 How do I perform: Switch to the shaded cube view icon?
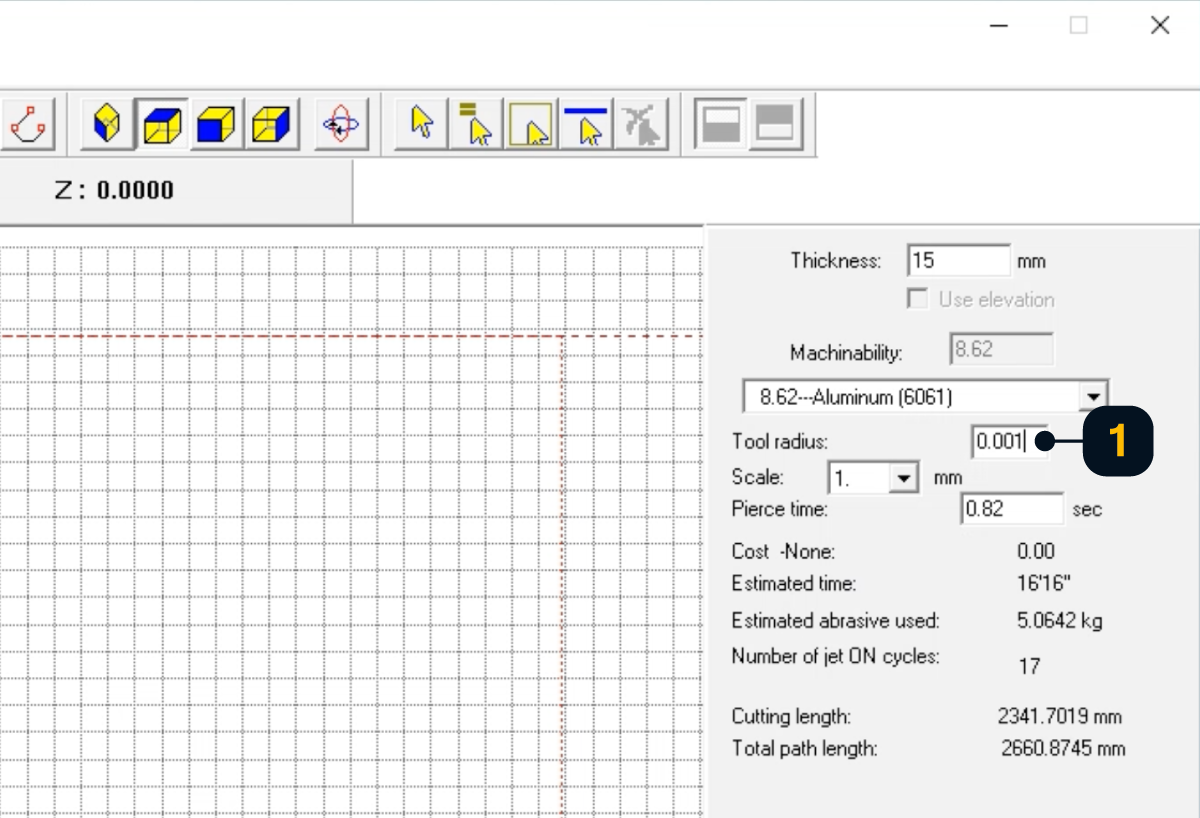tap(160, 124)
